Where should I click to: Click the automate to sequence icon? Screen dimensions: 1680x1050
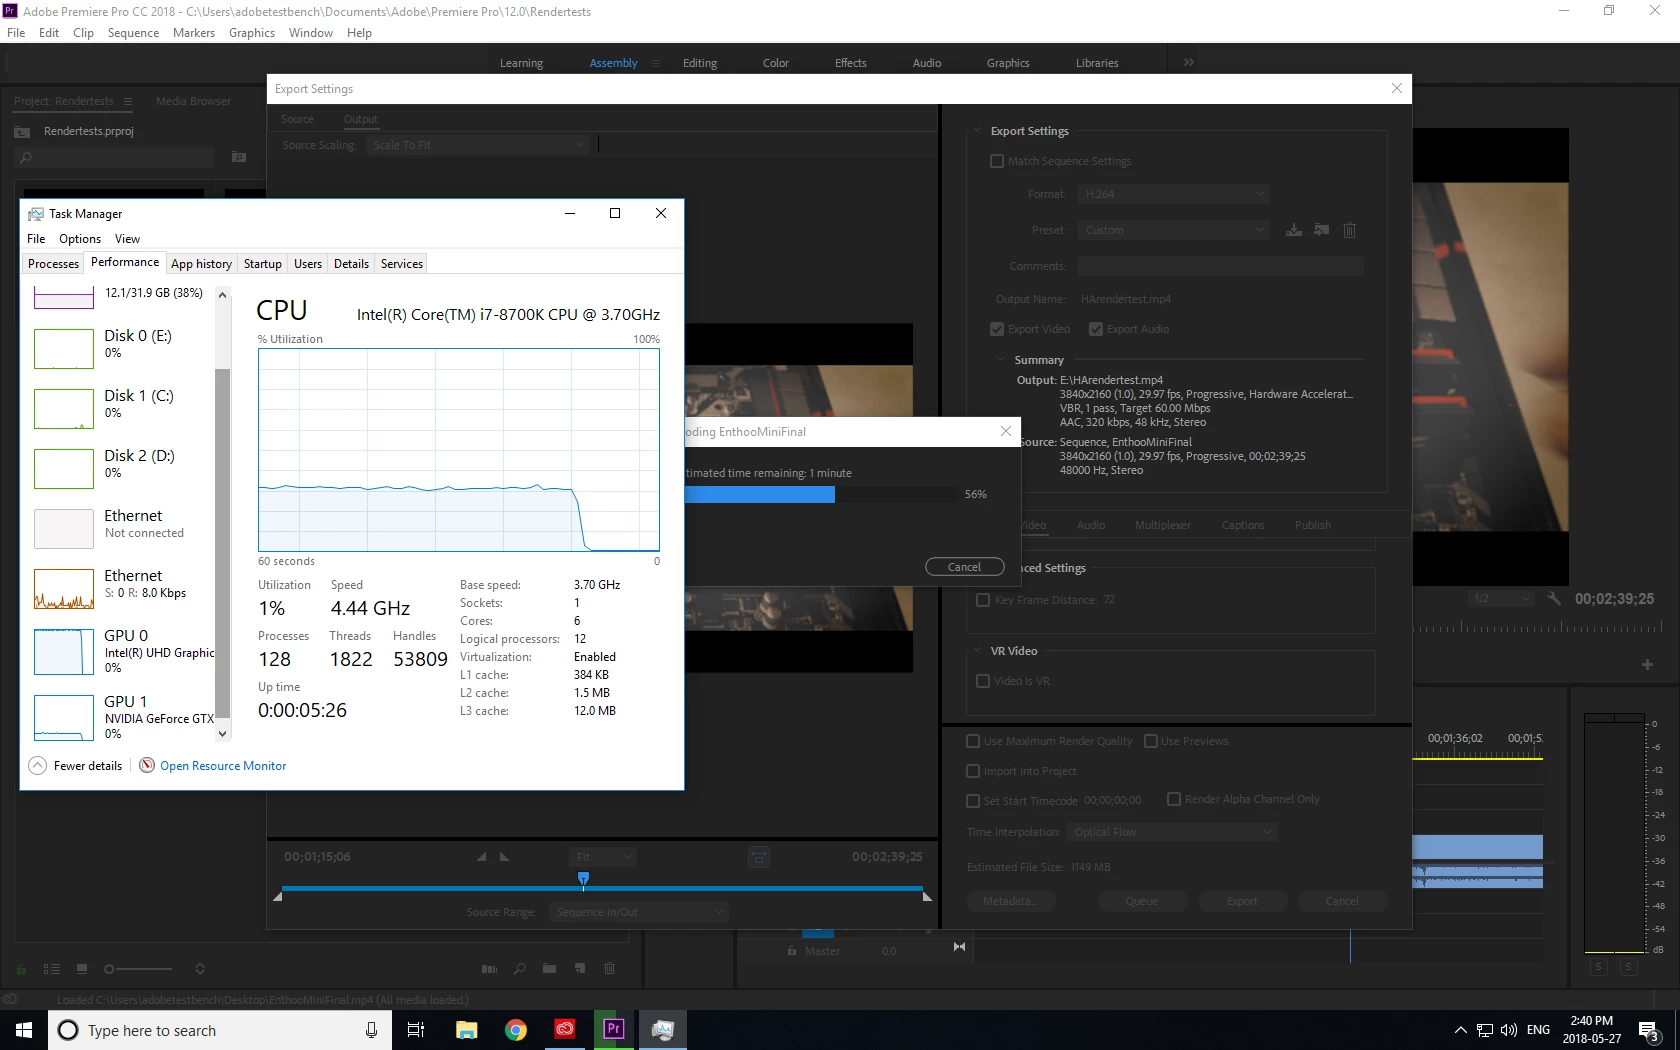pyautogui.click(x=489, y=969)
